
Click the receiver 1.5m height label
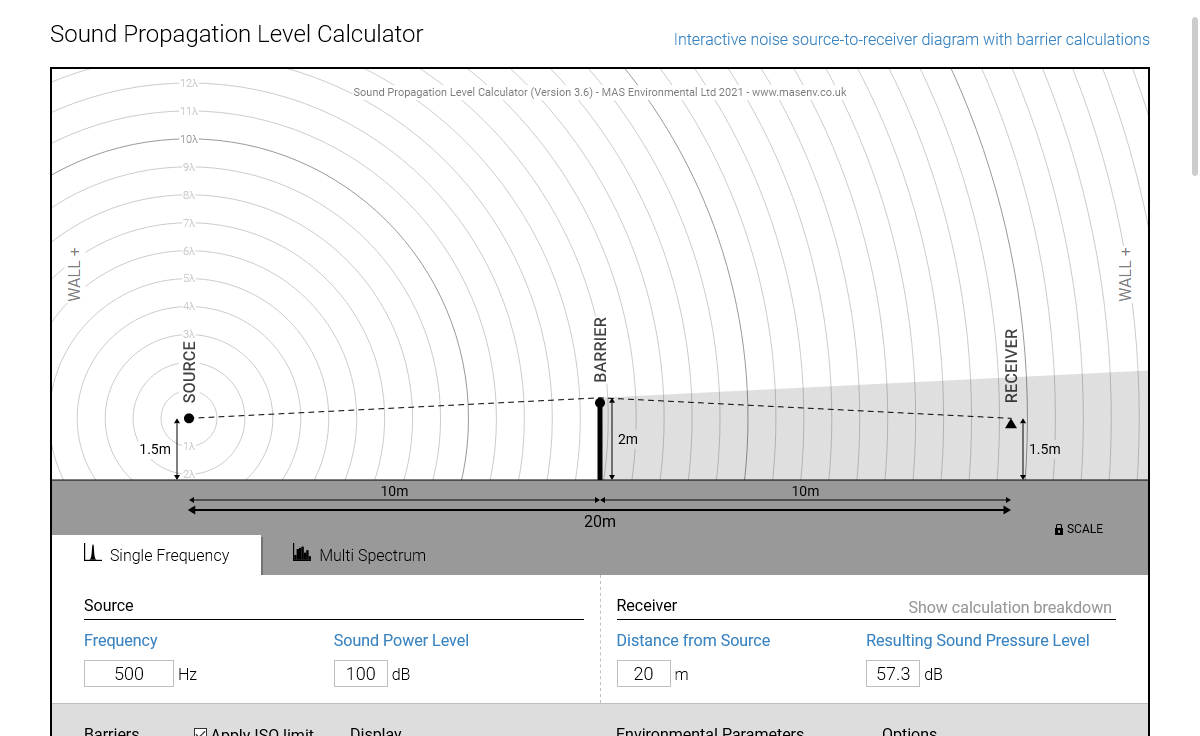click(x=1045, y=449)
